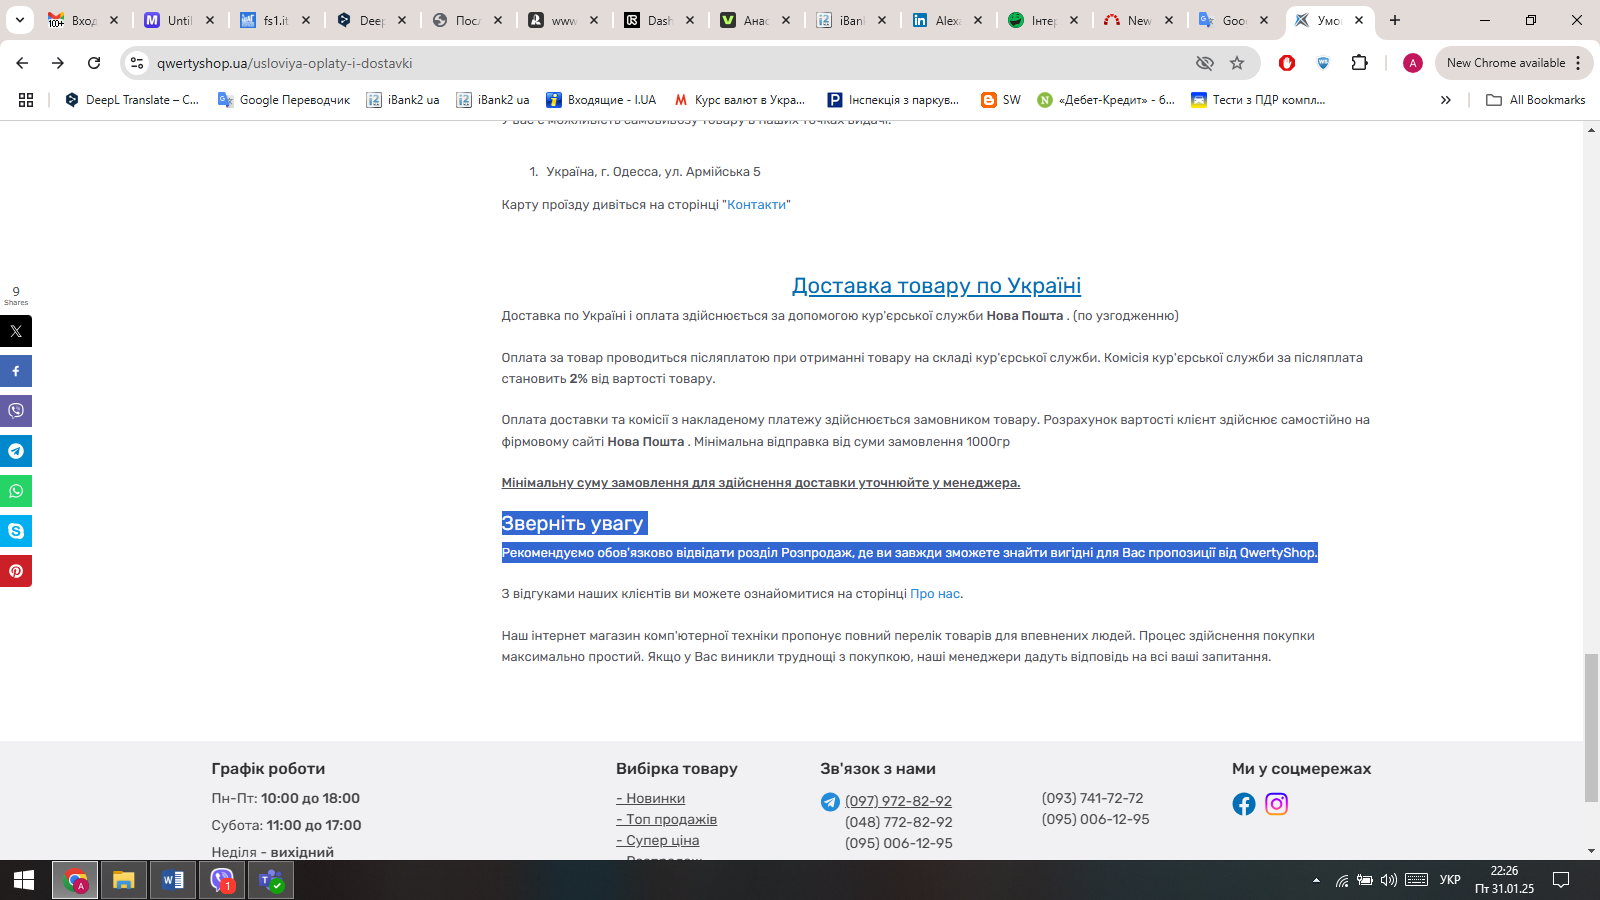This screenshot has width=1600, height=900.
Task: Switch to the Dash browser tab
Action: [658, 20]
